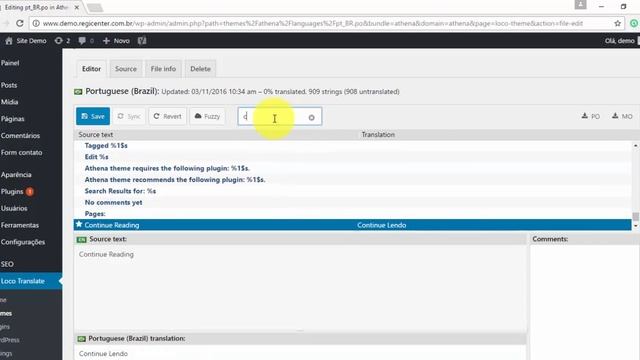Select the highlighted 'Continue Reading' row
Screen dimensions: 640x360
point(353,225)
